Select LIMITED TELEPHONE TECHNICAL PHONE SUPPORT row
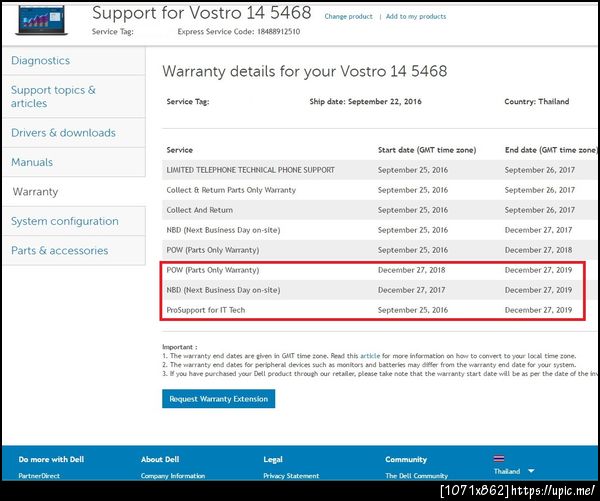This screenshot has width=600, height=501. click(379, 170)
